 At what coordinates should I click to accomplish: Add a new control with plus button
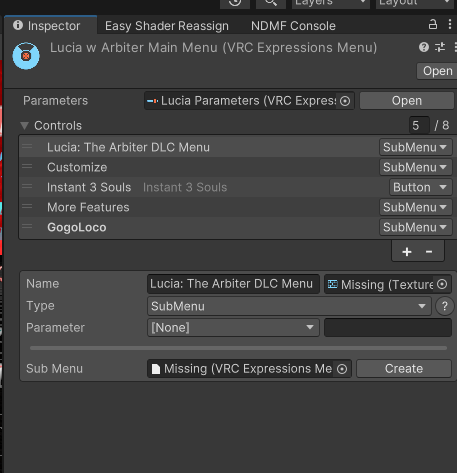point(407,252)
